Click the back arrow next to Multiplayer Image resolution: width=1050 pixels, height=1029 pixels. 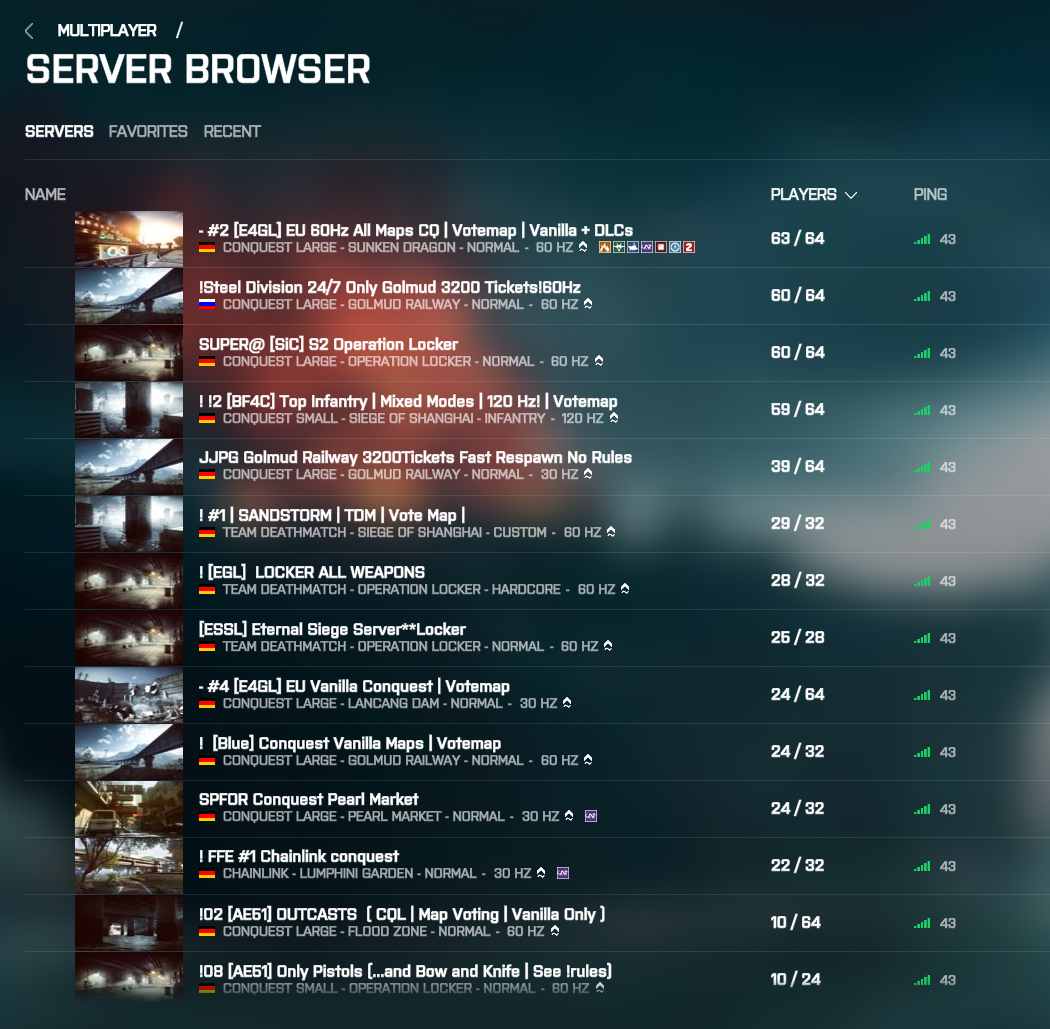(29, 31)
